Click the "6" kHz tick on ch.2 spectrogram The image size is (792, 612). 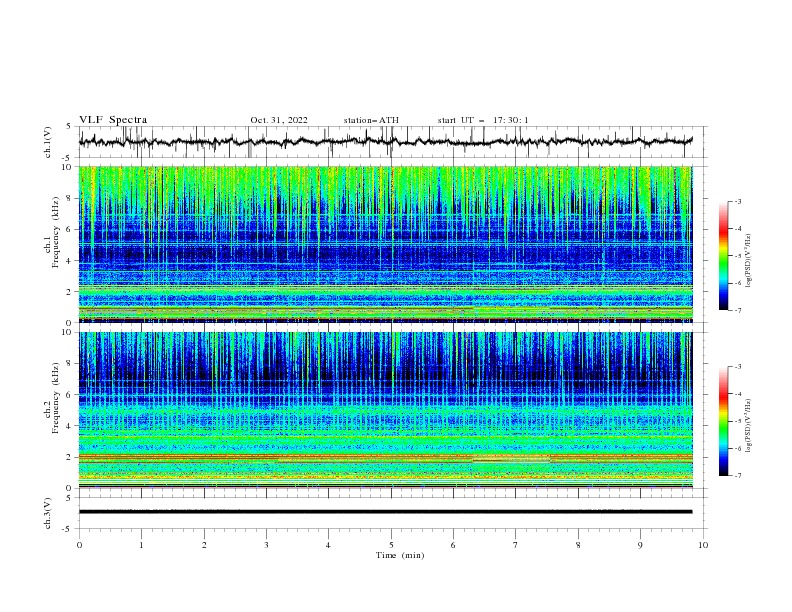[x=70, y=395]
